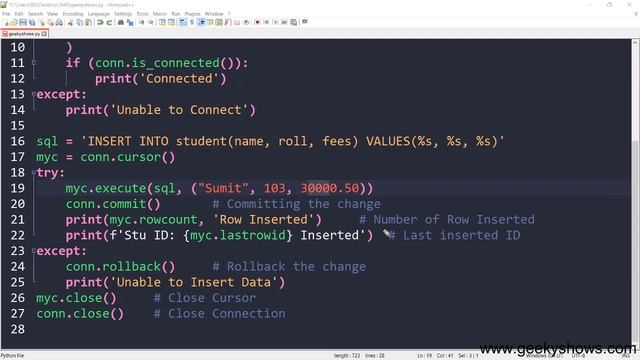The height and width of the screenshot is (360, 640).
Task: Select the geekyshows.py document tab
Action: (x=24, y=34)
